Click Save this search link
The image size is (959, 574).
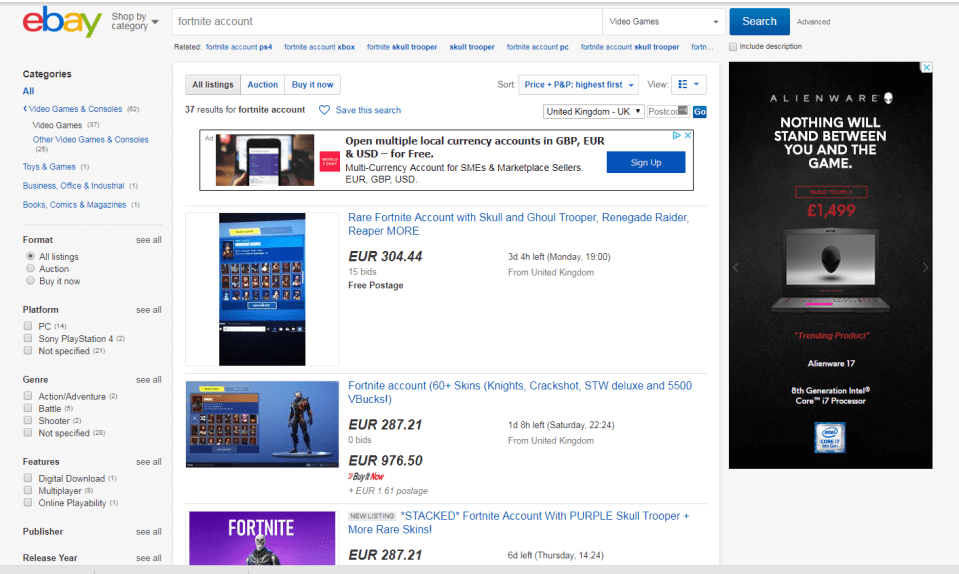368,110
